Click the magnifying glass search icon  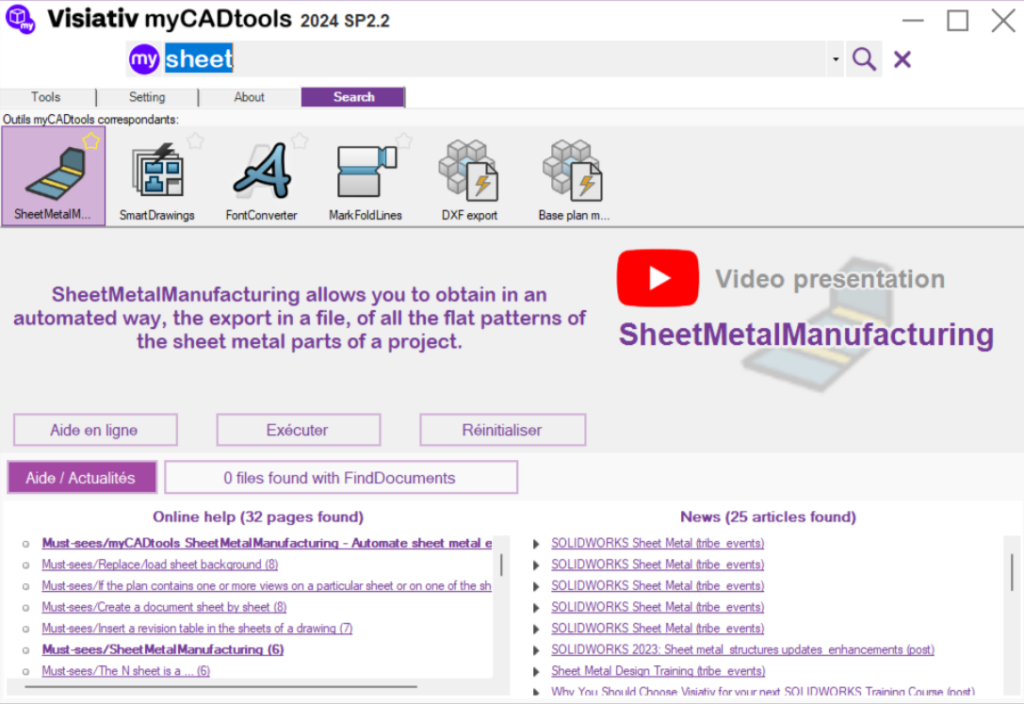pos(864,59)
